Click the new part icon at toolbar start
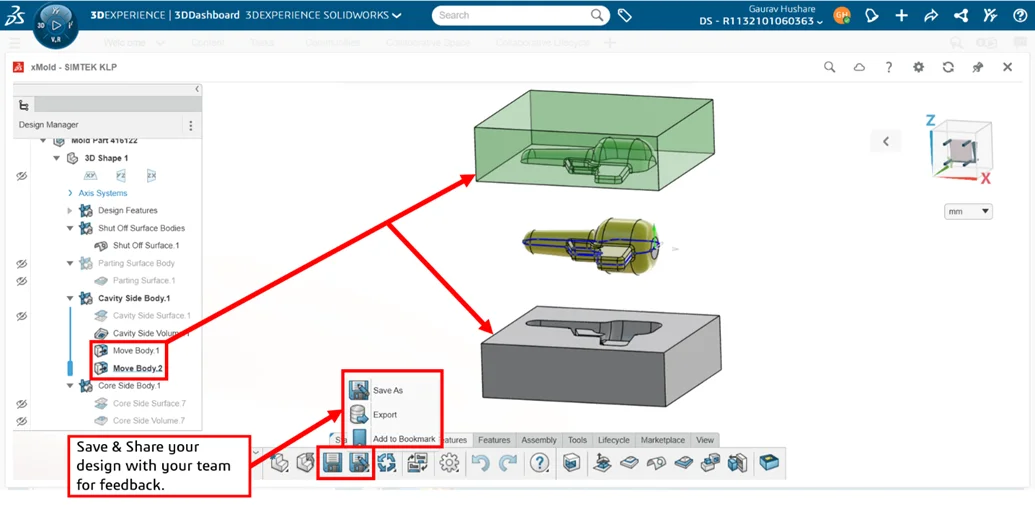This screenshot has height=505, width=1035. coord(280,463)
